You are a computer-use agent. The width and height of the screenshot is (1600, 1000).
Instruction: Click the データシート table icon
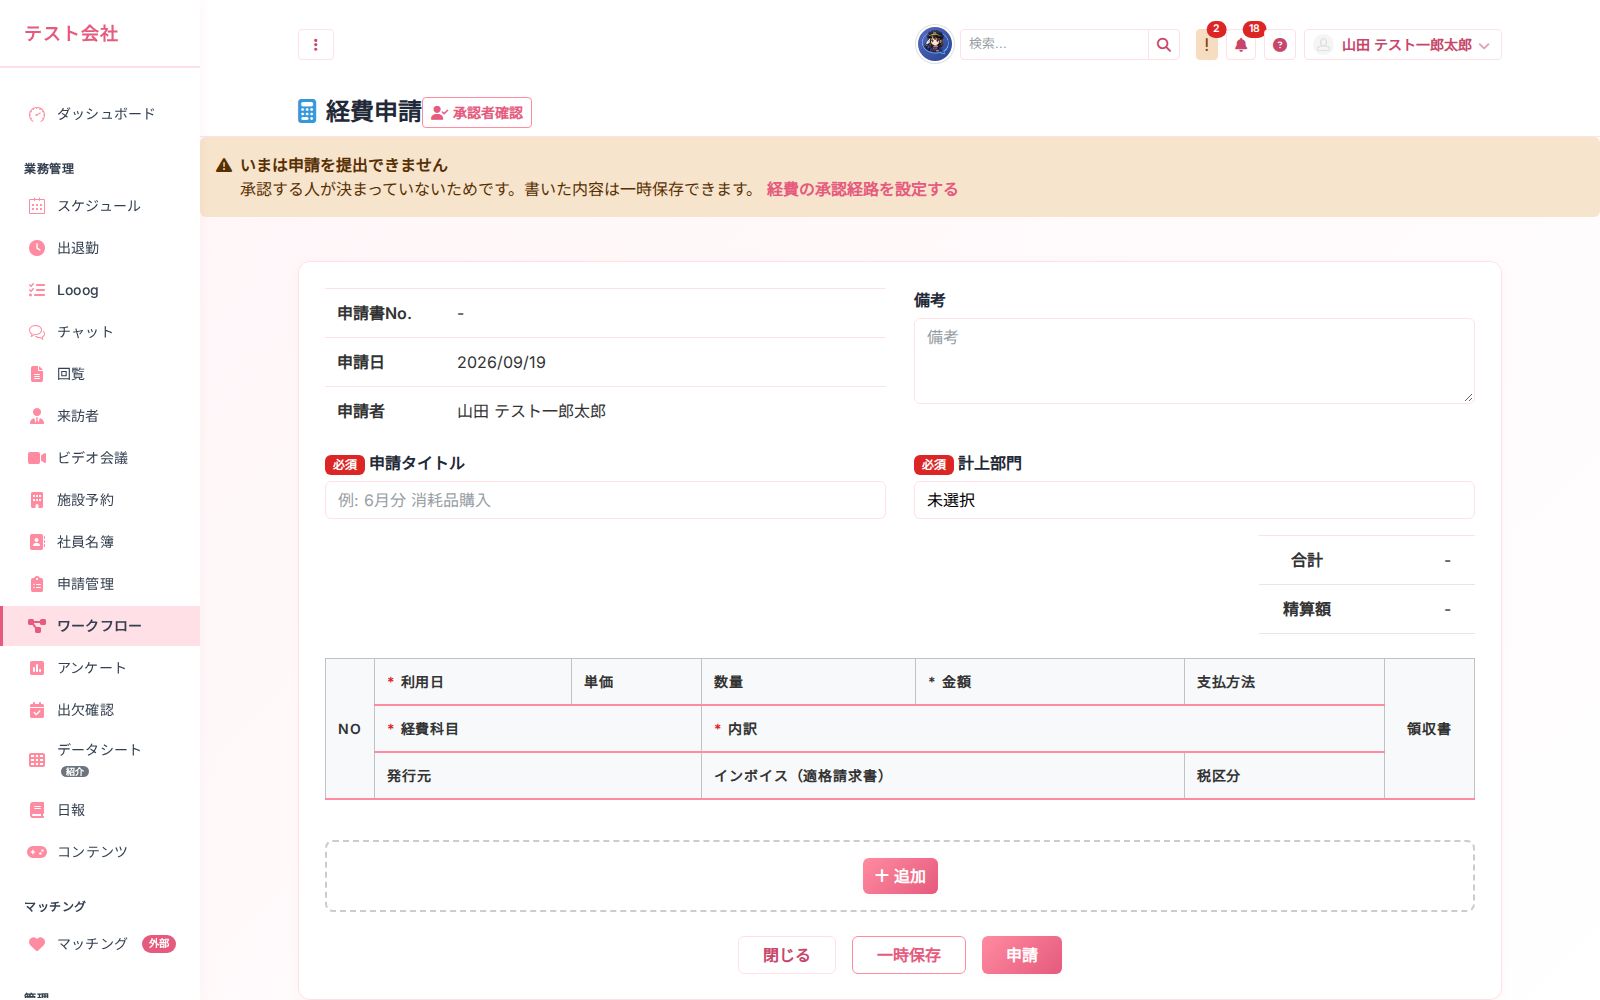pos(37,760)
